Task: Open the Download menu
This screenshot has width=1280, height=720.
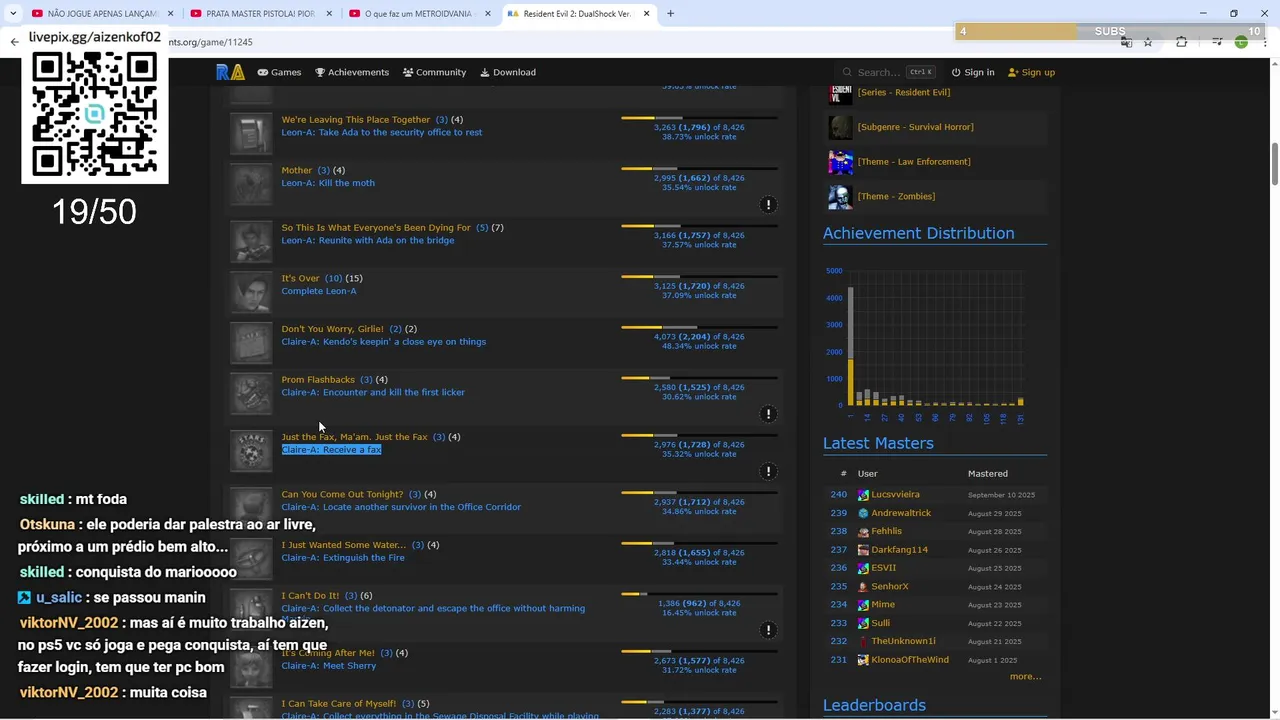Action: [x=508, y=72]
